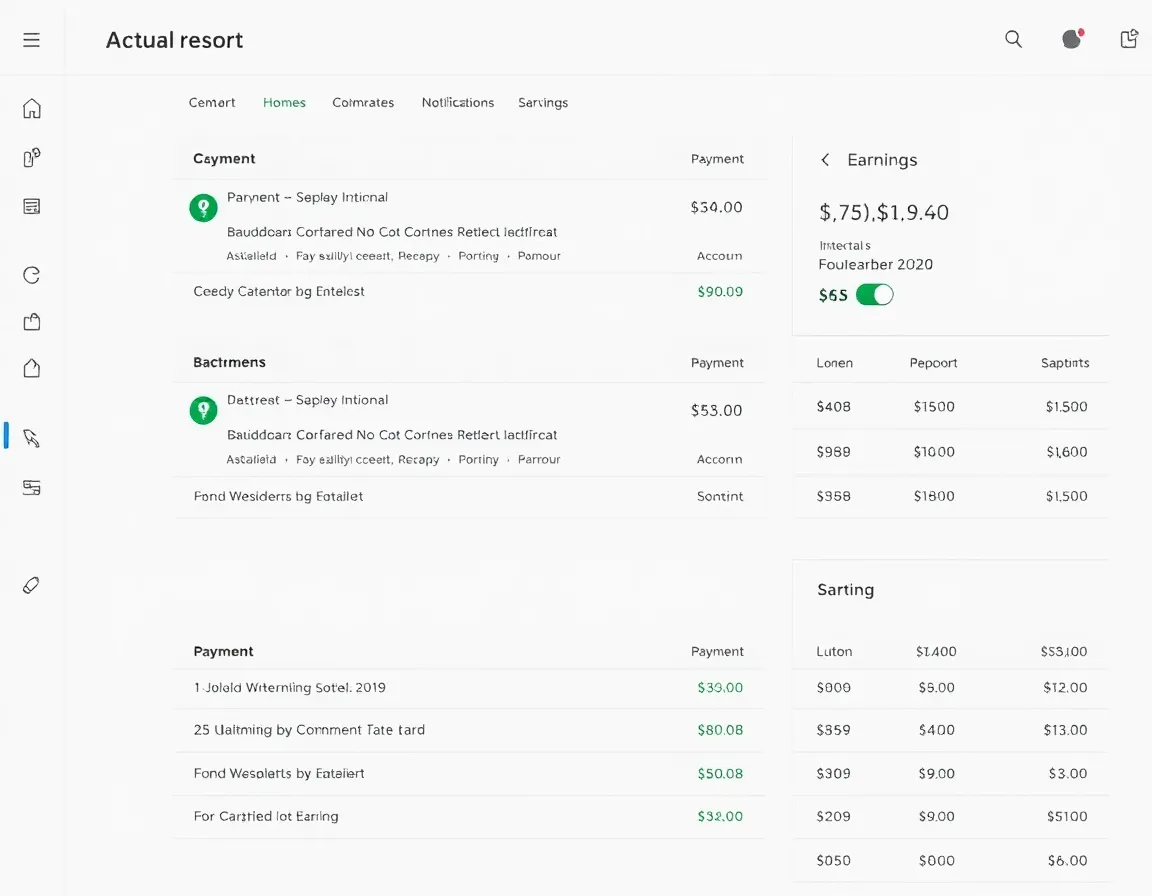Select the highlighted cursor icon in the sidebar
Screen dimensions: 1152x896
tap(31, 438)
